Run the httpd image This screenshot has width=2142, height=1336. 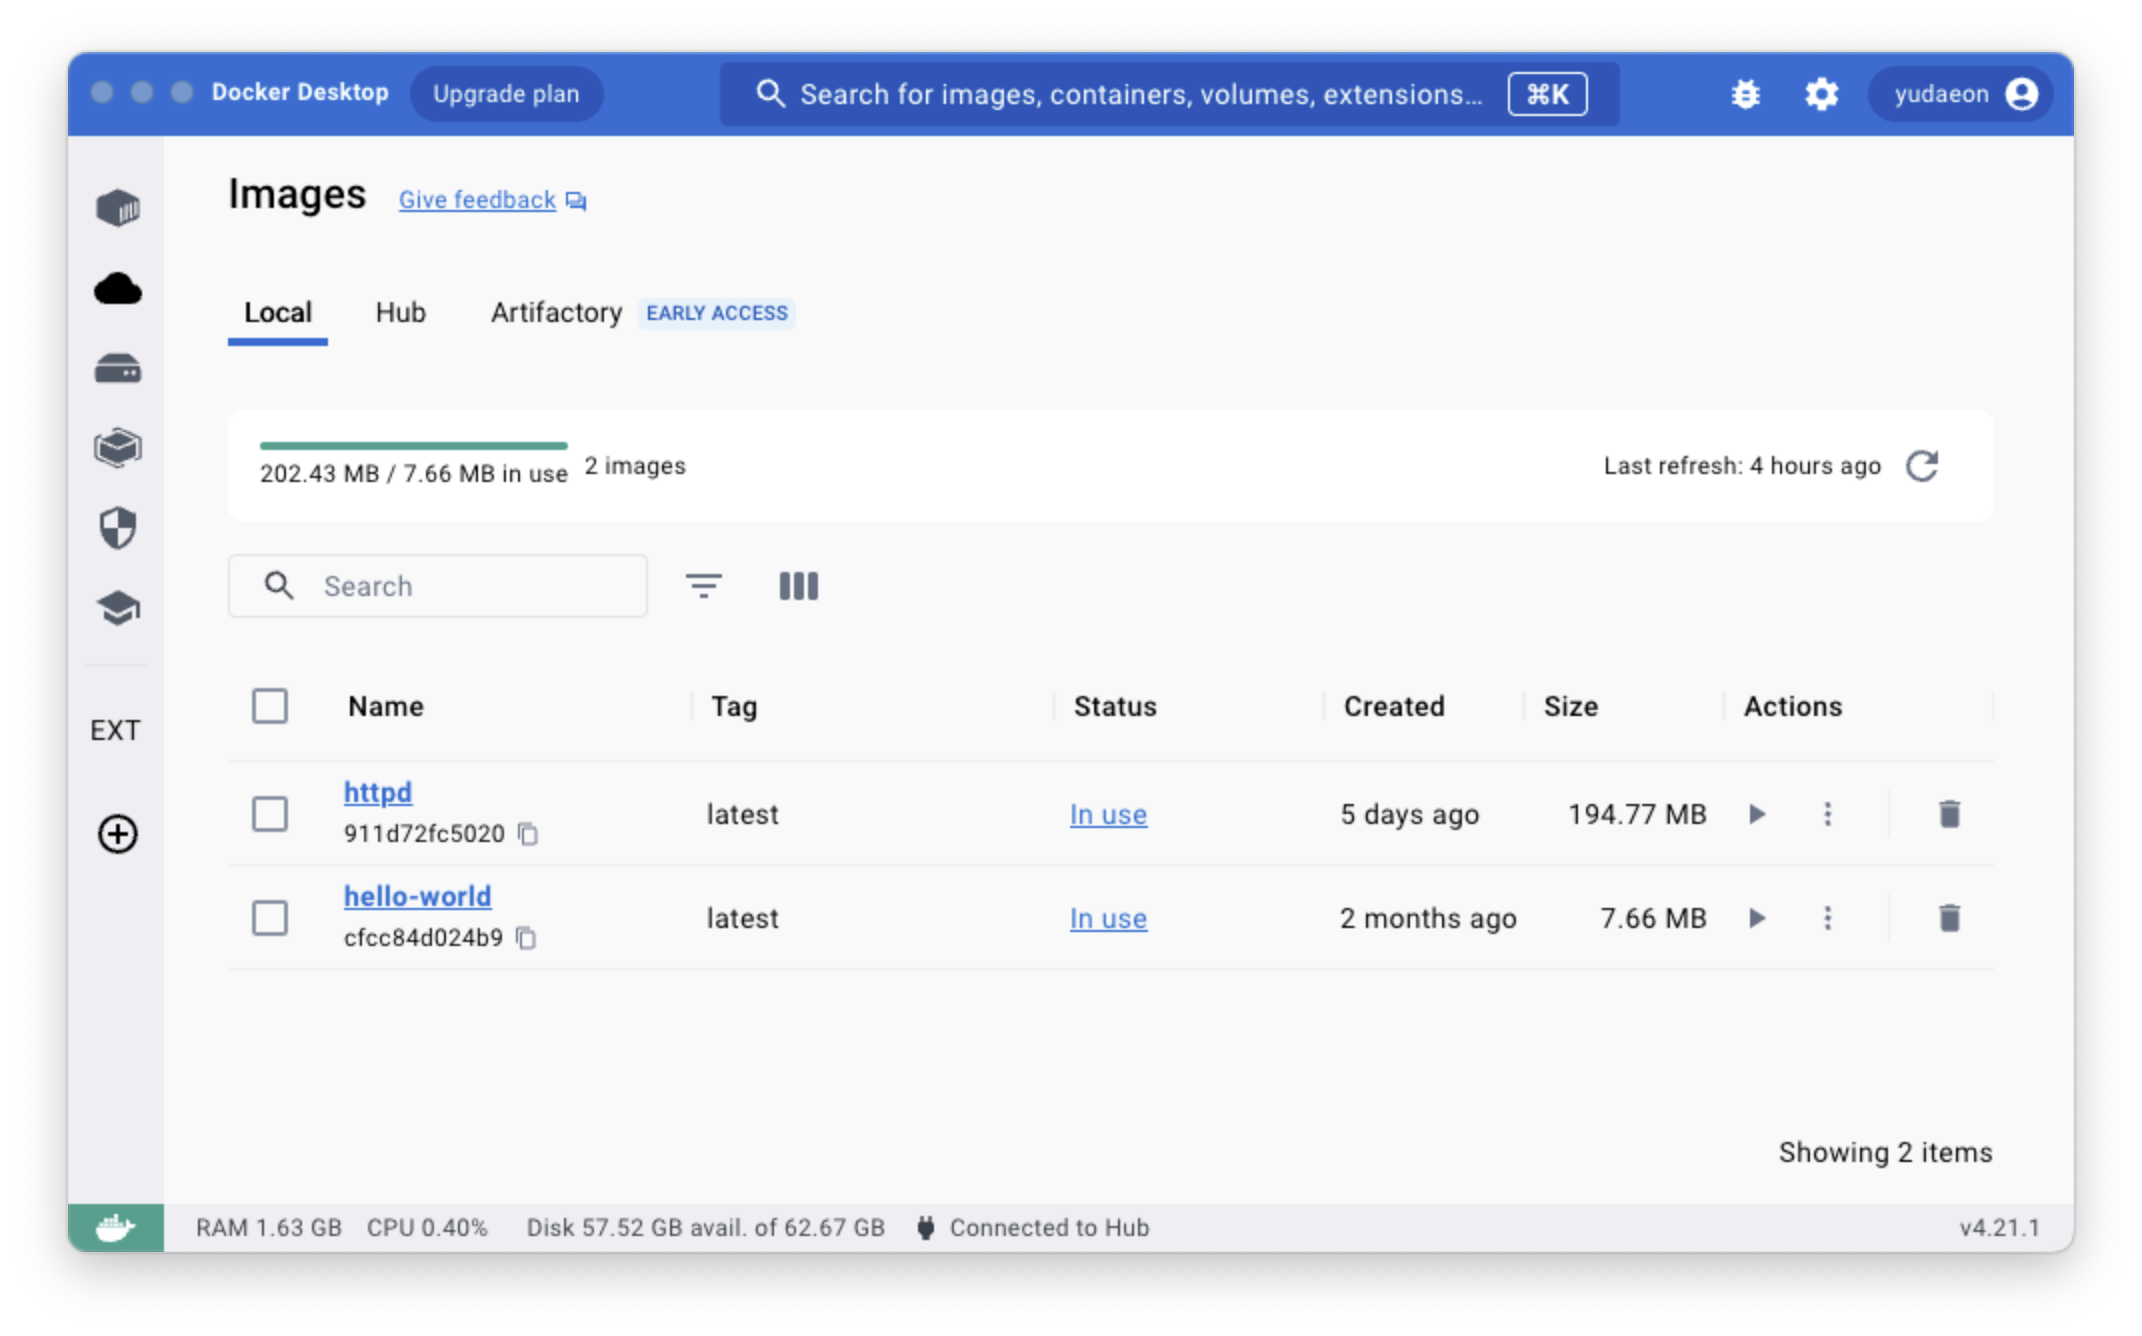pos(1757,814)
